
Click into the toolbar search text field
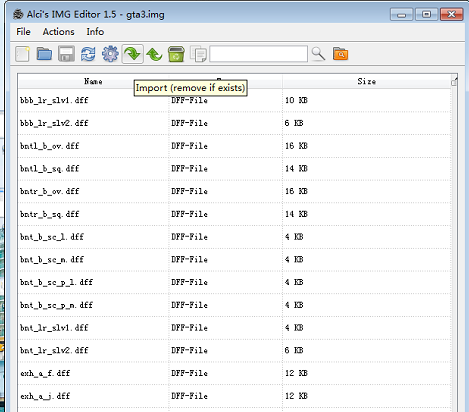(x=258, y=54)
